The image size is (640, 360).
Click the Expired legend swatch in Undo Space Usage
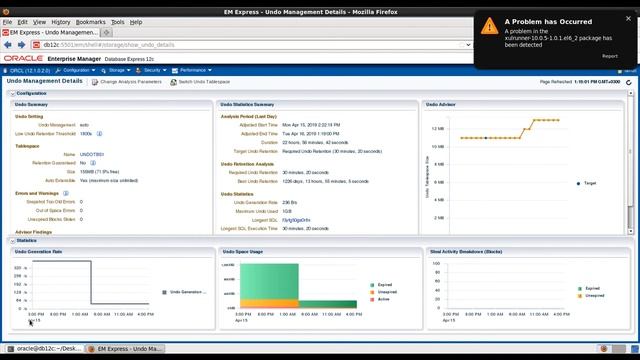pos(372,285)
